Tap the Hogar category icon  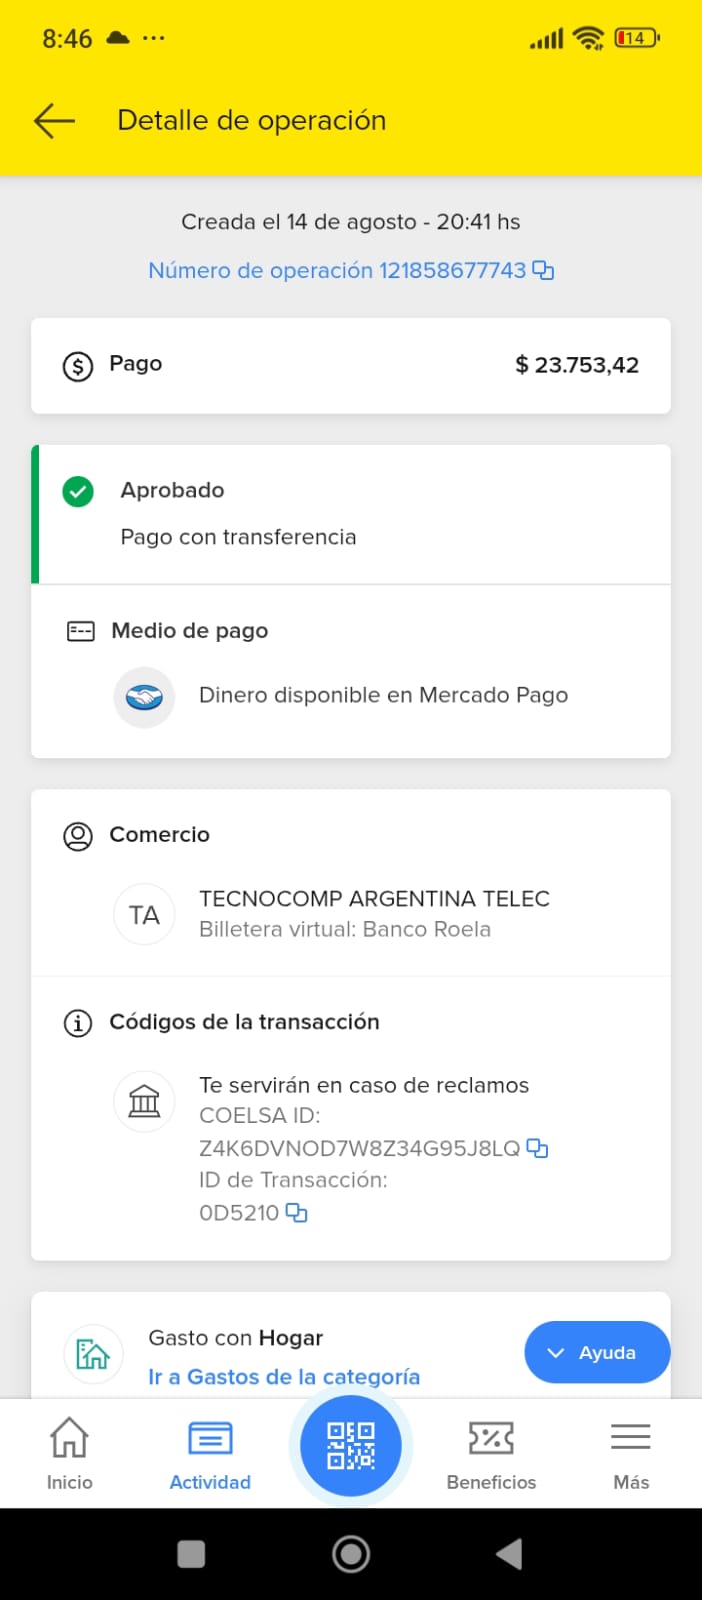coord(93,1354)
